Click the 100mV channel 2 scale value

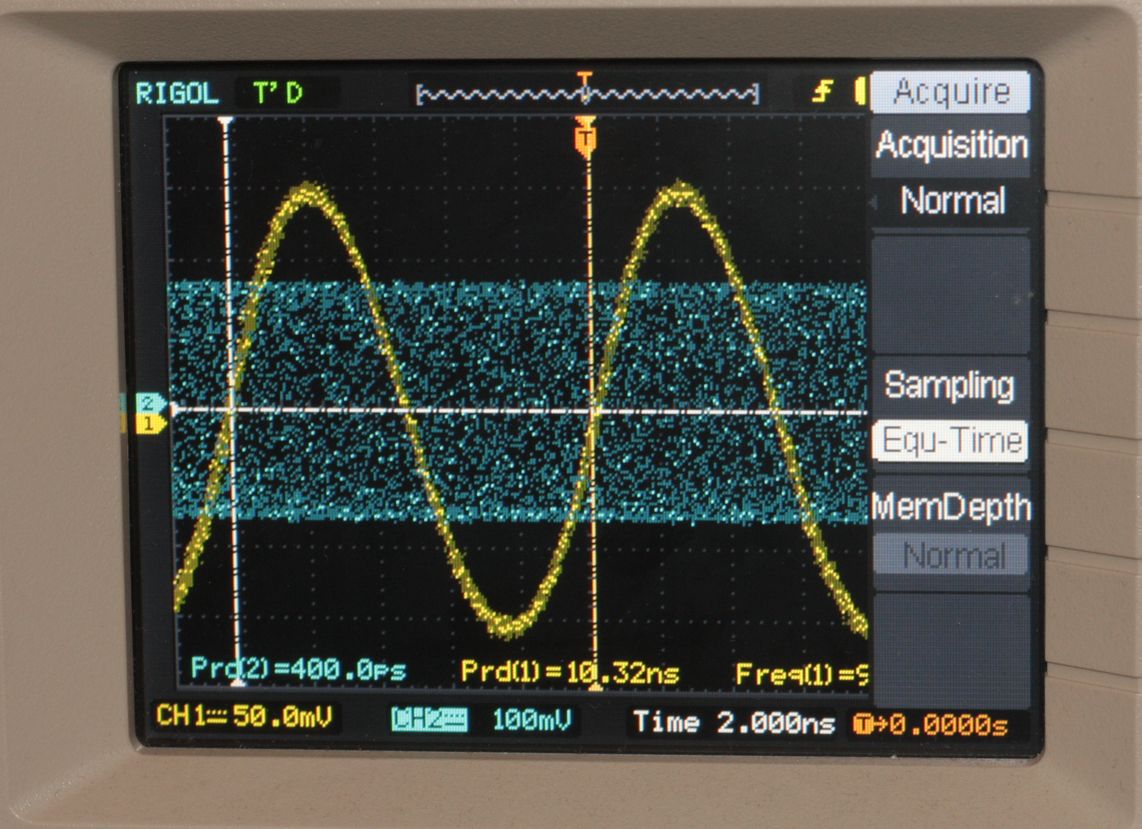[532, 720]
